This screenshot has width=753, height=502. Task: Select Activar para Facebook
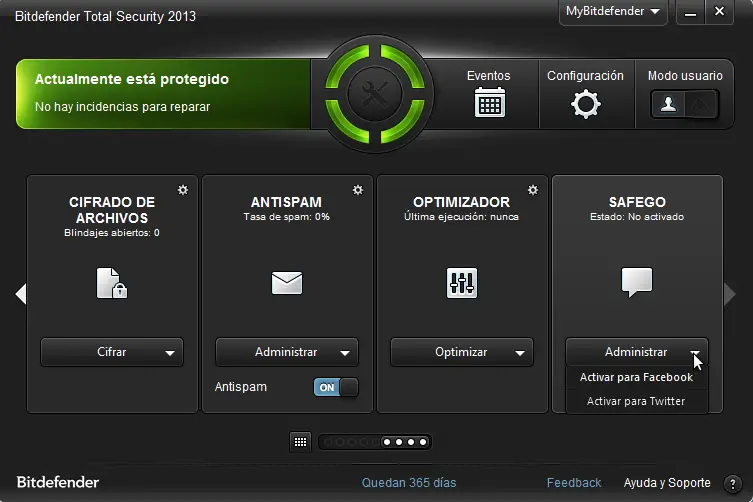(x=636, y=378)
